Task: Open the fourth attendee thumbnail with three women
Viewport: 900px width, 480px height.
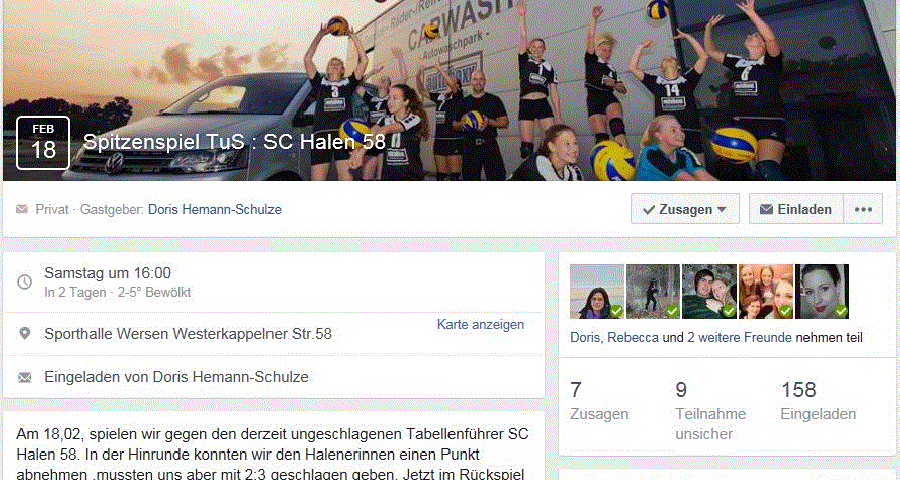Action: click(766, 291)
